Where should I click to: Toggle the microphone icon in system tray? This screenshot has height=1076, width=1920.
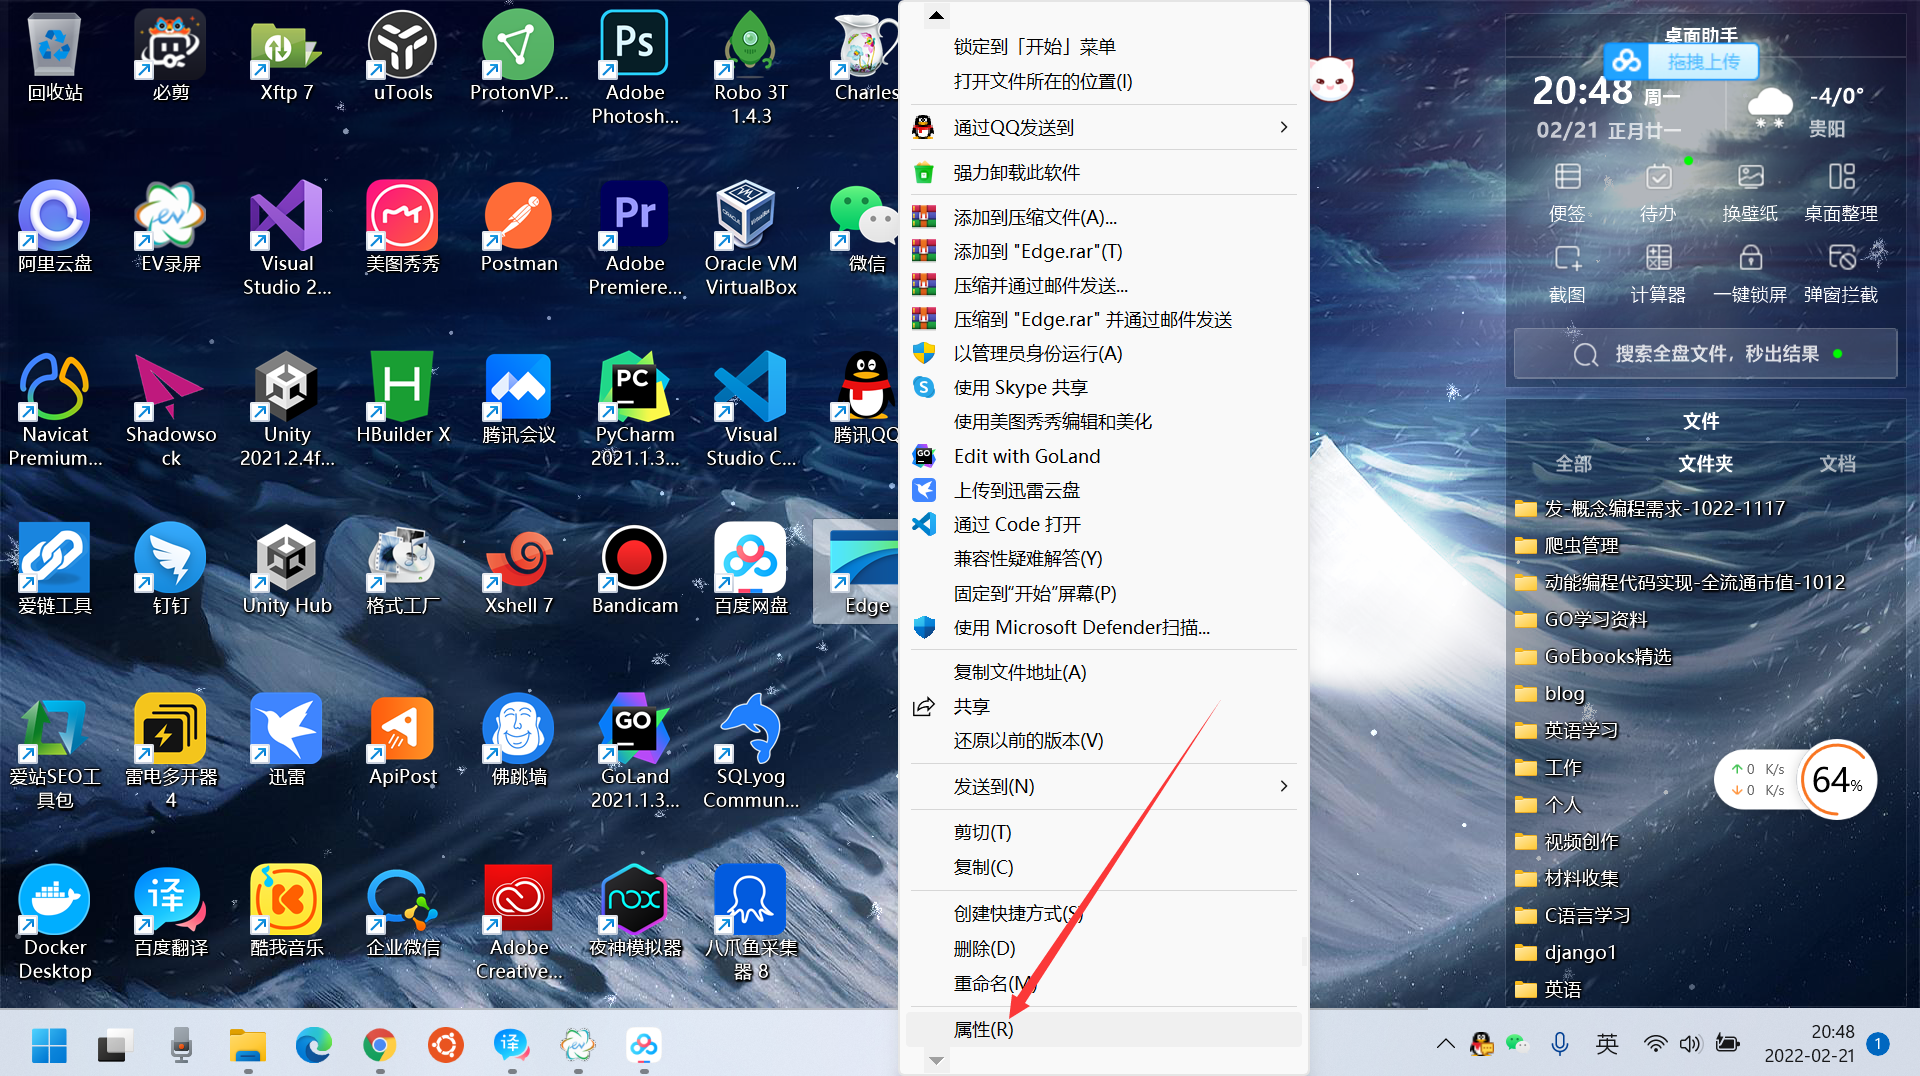click(1559, 1044)
